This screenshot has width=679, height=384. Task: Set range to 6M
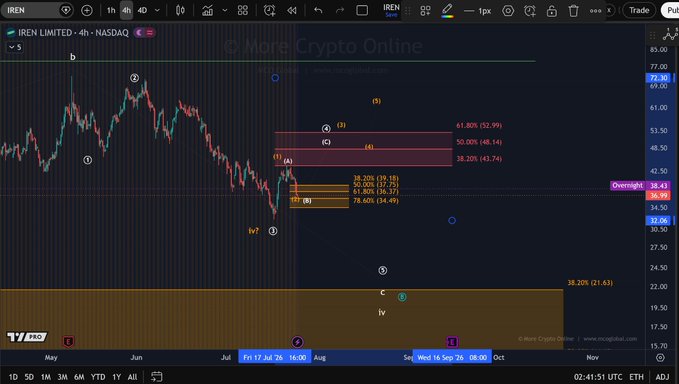[79, 377]
